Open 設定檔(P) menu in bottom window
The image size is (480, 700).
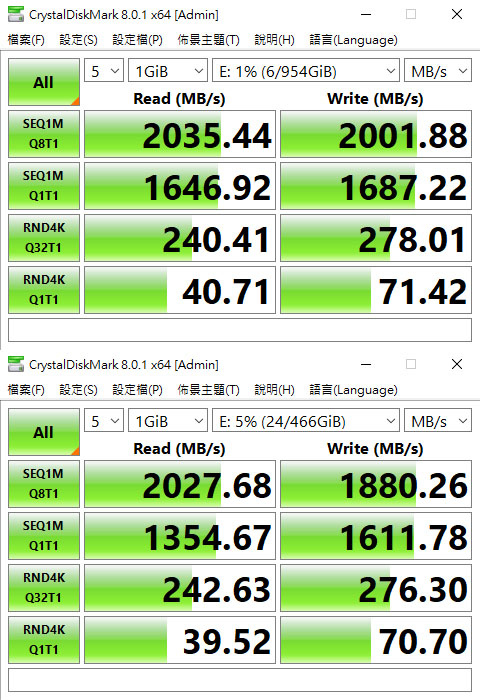[137, 390]
